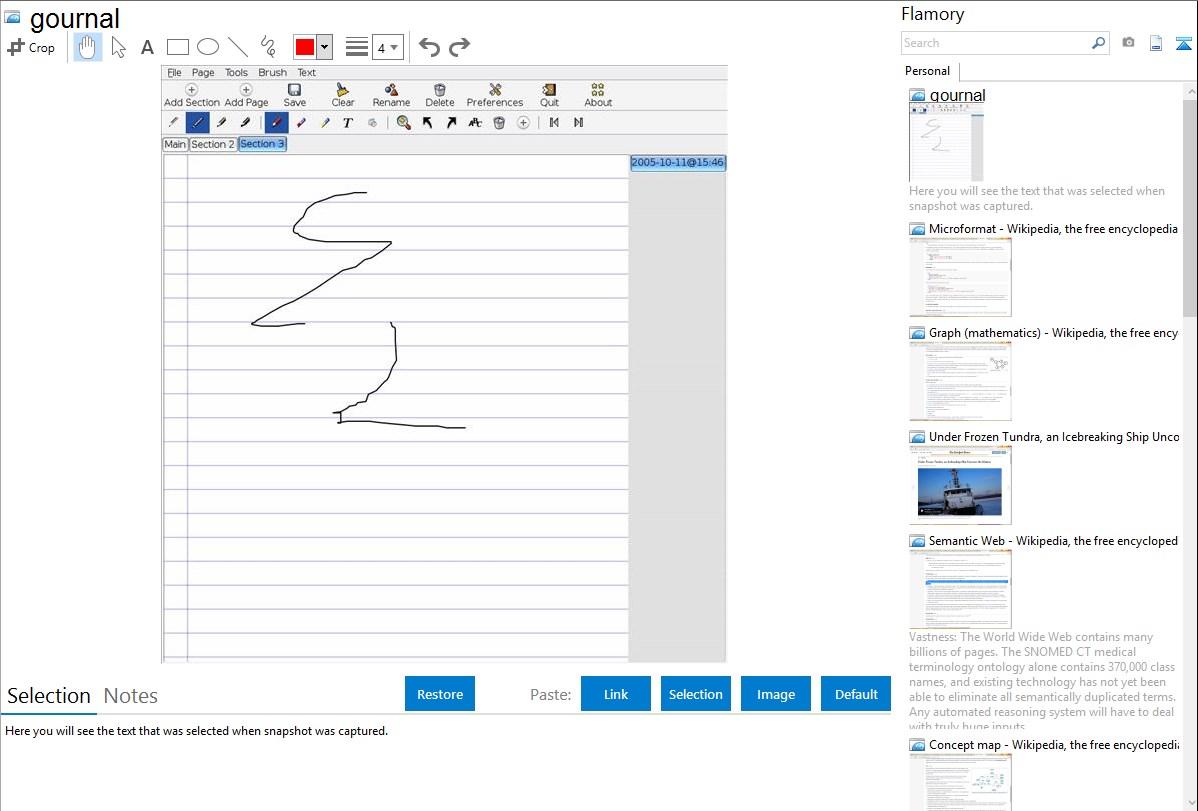Open Preferences from the toolbar
Image resolution: width=1198 pixels, height=811 pixels.
[x=494, y=96]
